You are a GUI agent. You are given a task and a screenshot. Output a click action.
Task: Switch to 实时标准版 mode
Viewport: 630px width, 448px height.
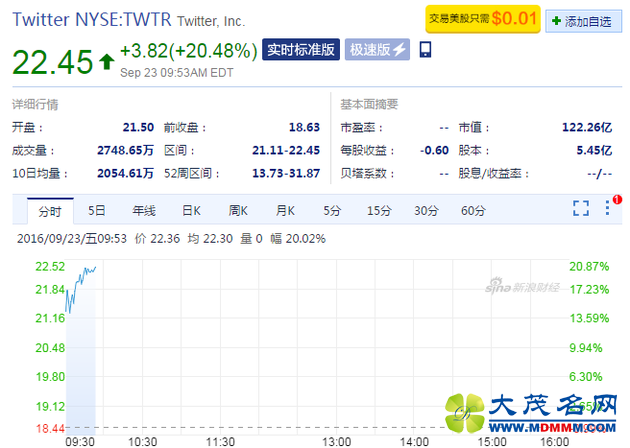tap(301, 50)
